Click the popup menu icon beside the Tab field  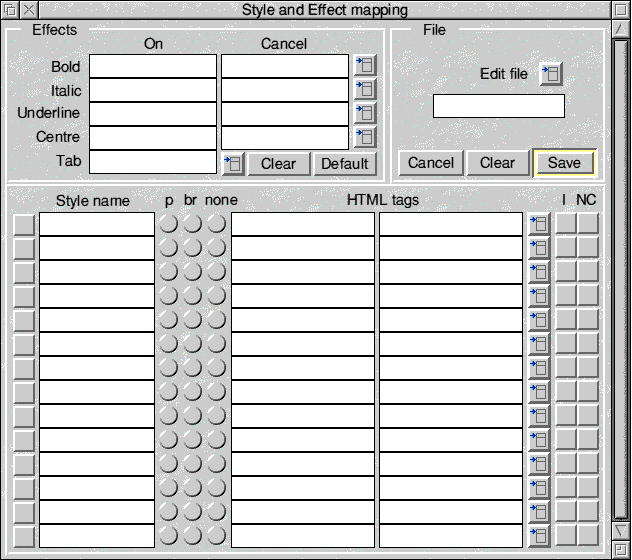232,163
